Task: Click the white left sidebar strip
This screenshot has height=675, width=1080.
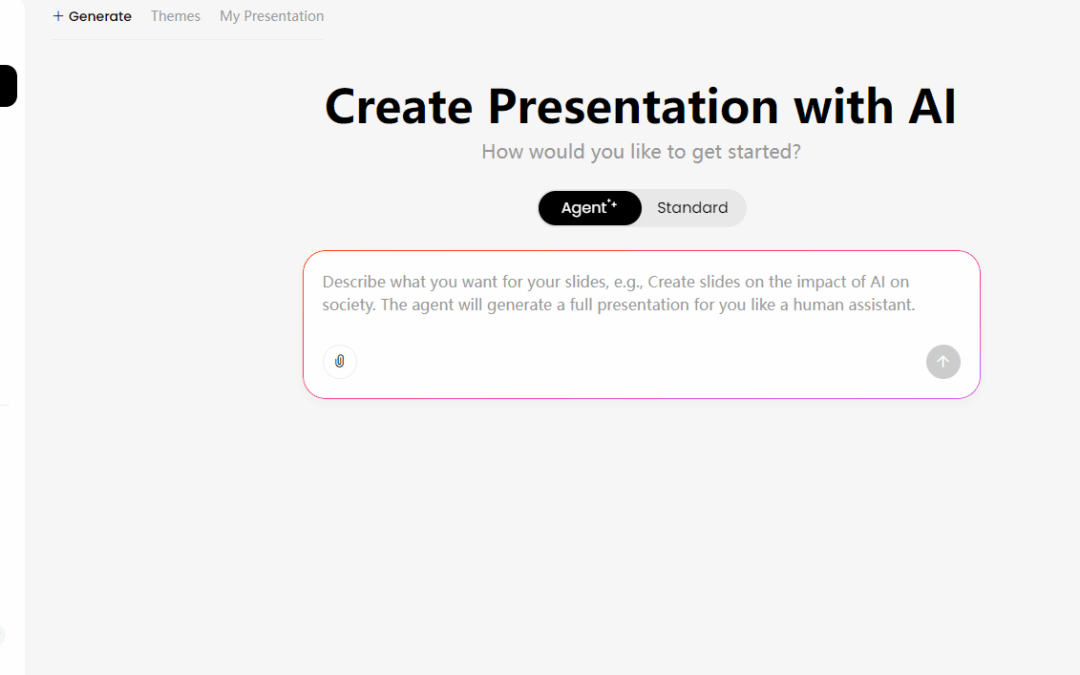Action: pos(12,300)
